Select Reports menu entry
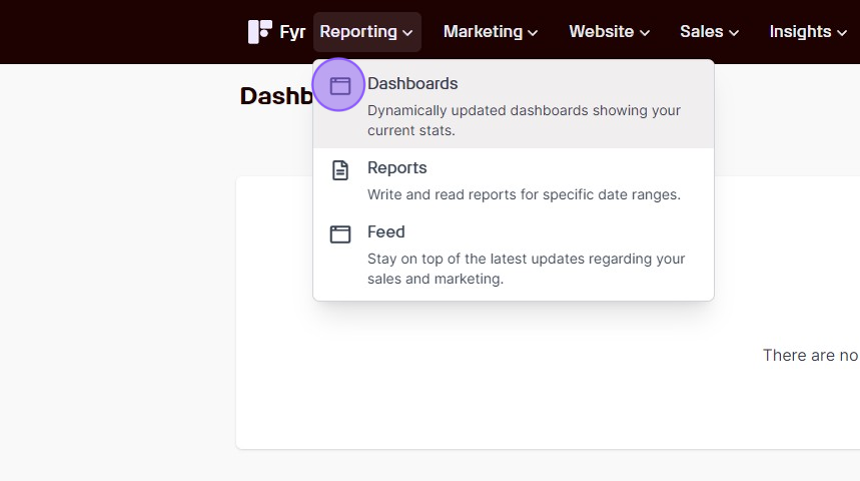 (513, 180)
